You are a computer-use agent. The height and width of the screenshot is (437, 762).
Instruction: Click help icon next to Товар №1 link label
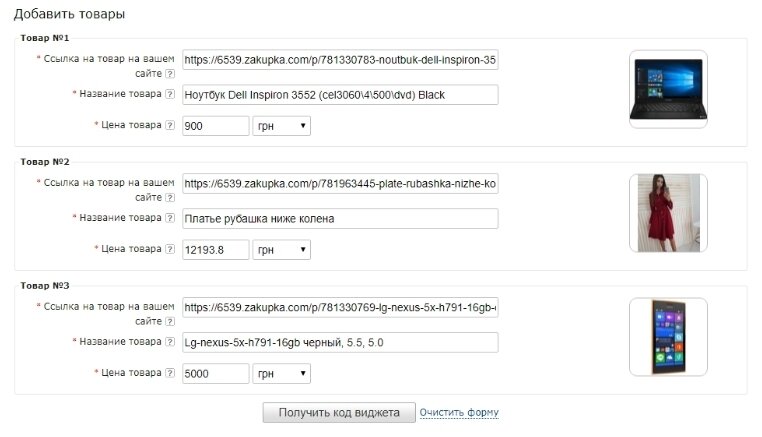pyautogui.click(x=170, y=74)
